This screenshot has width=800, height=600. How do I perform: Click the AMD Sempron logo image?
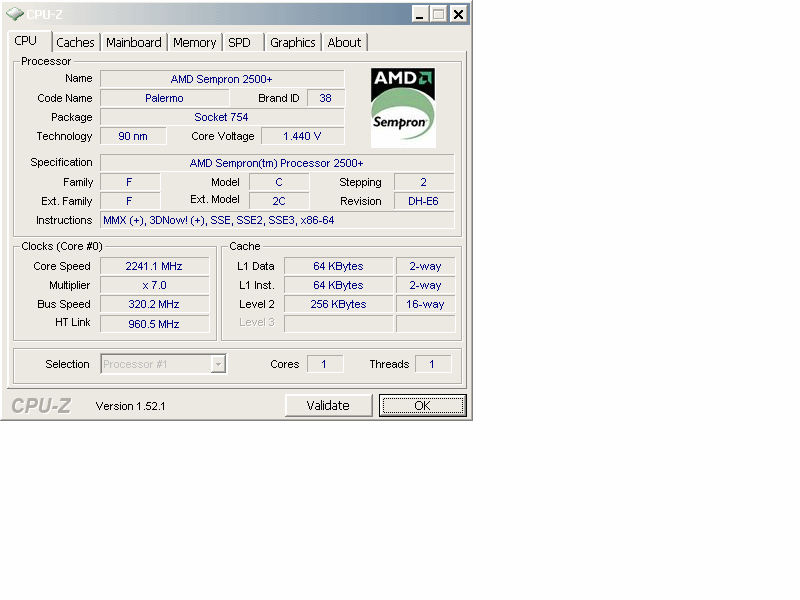(403, 108)
